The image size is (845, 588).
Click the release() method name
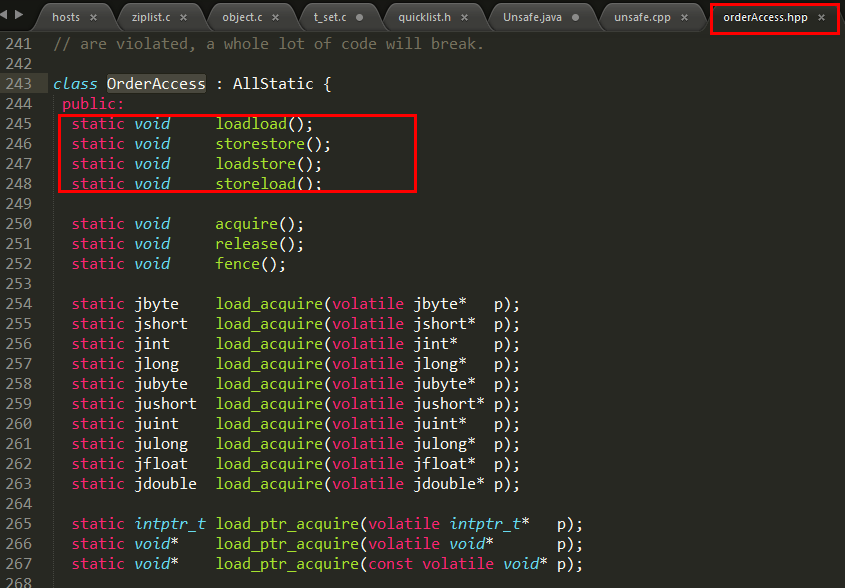pyautogui.click(x=247, y=244)
